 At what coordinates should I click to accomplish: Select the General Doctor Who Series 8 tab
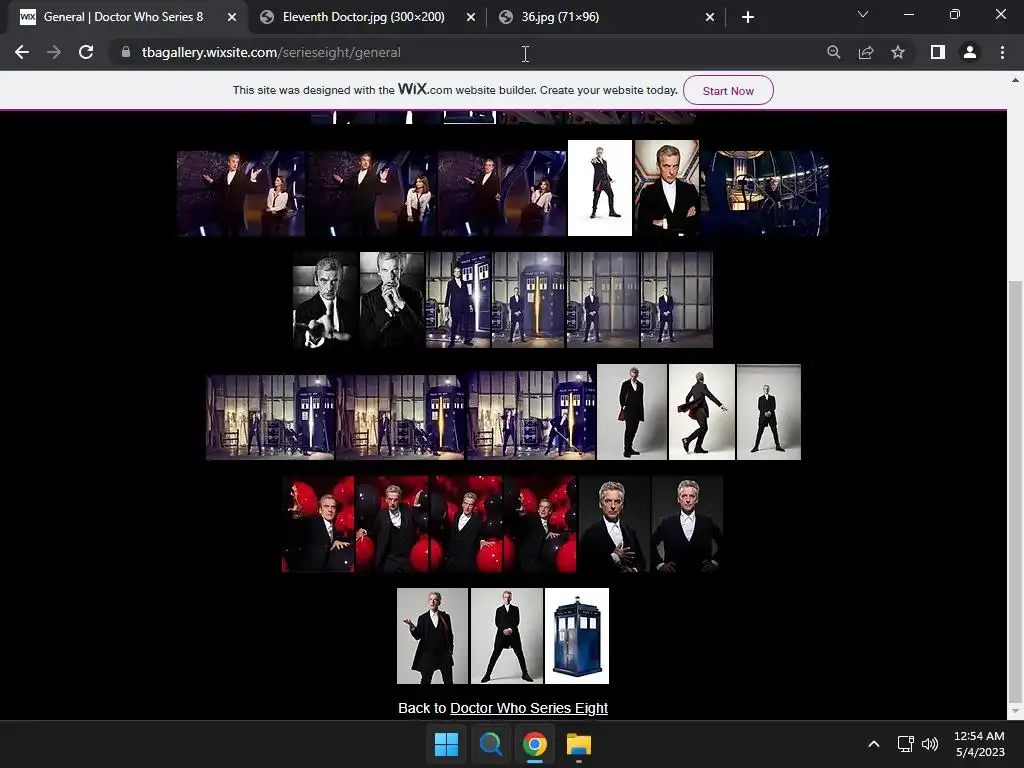124,17
